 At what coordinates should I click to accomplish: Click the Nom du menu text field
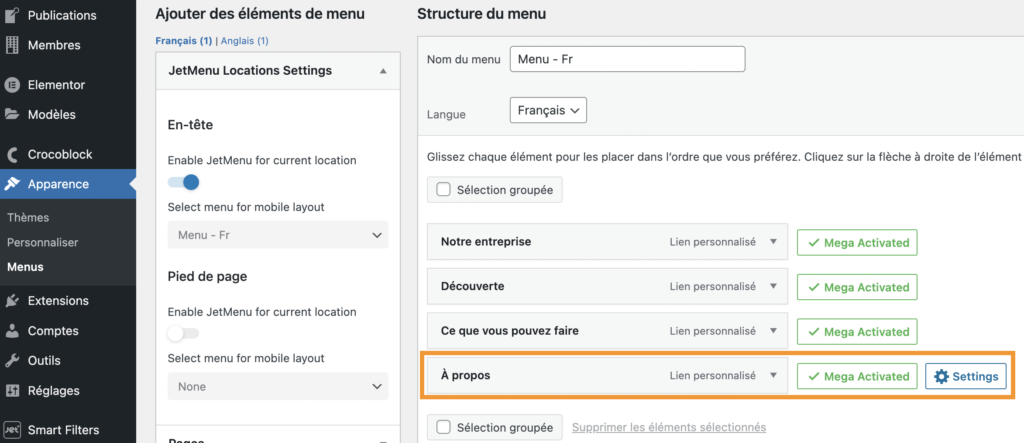tap(627, 59)
